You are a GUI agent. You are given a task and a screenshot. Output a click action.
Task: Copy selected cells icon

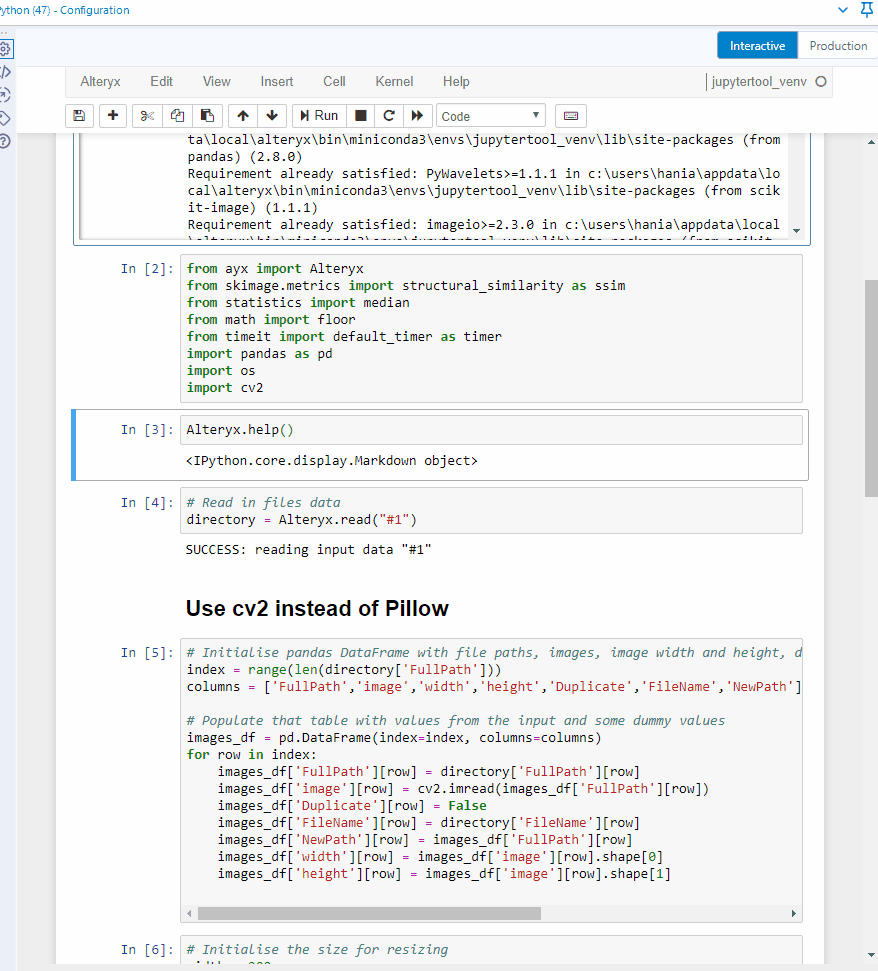[x=177, y=116]
